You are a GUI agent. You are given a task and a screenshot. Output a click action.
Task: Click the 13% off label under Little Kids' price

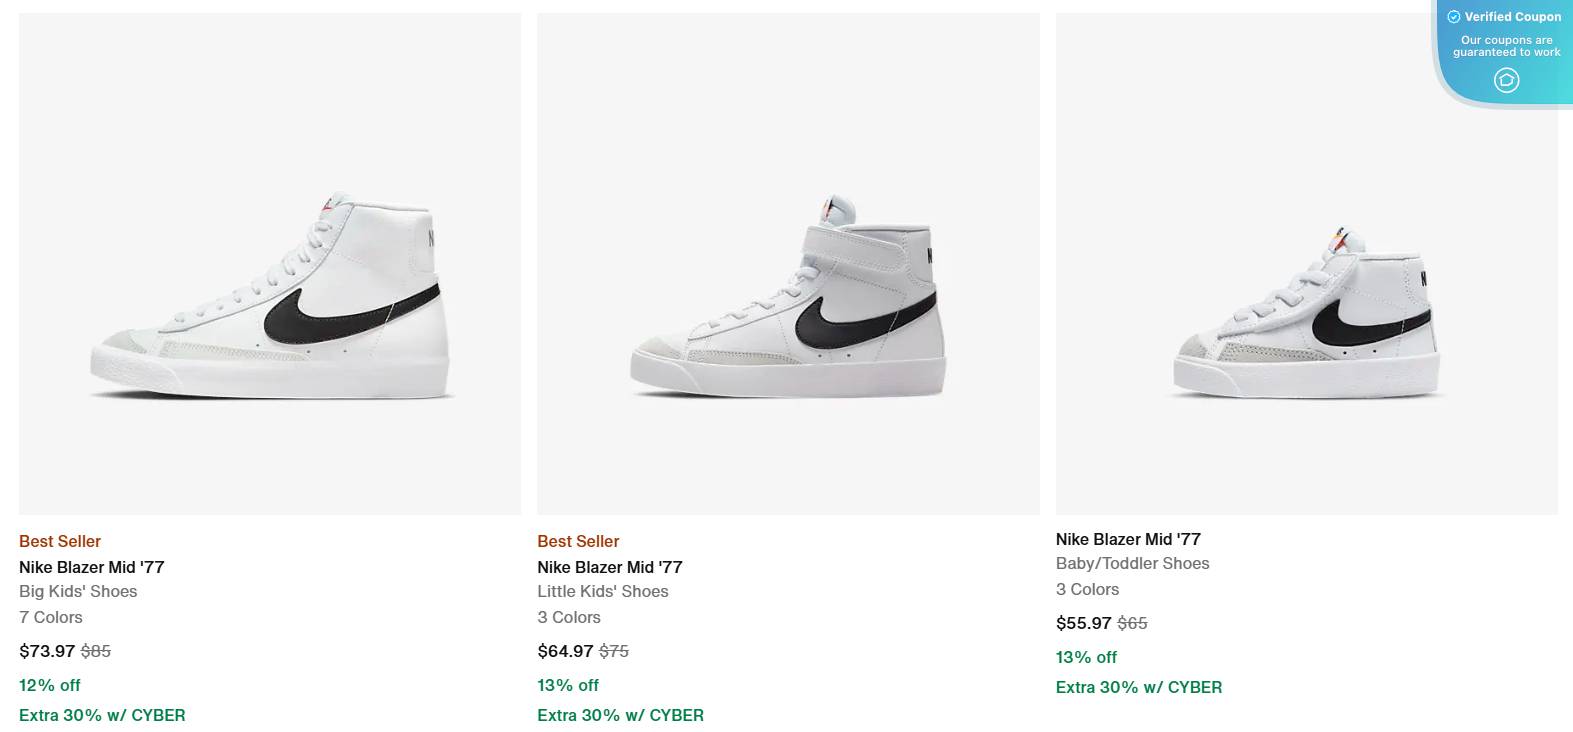pos(567,685)
